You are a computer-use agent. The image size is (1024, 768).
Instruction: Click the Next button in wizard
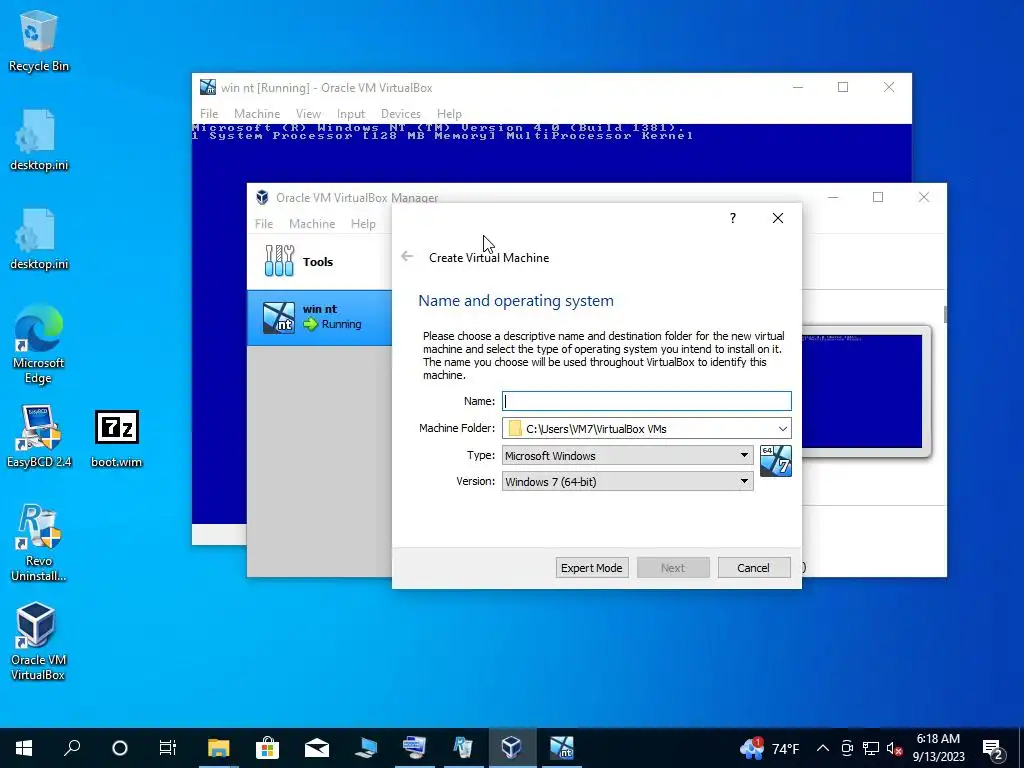tap(673, 568)
